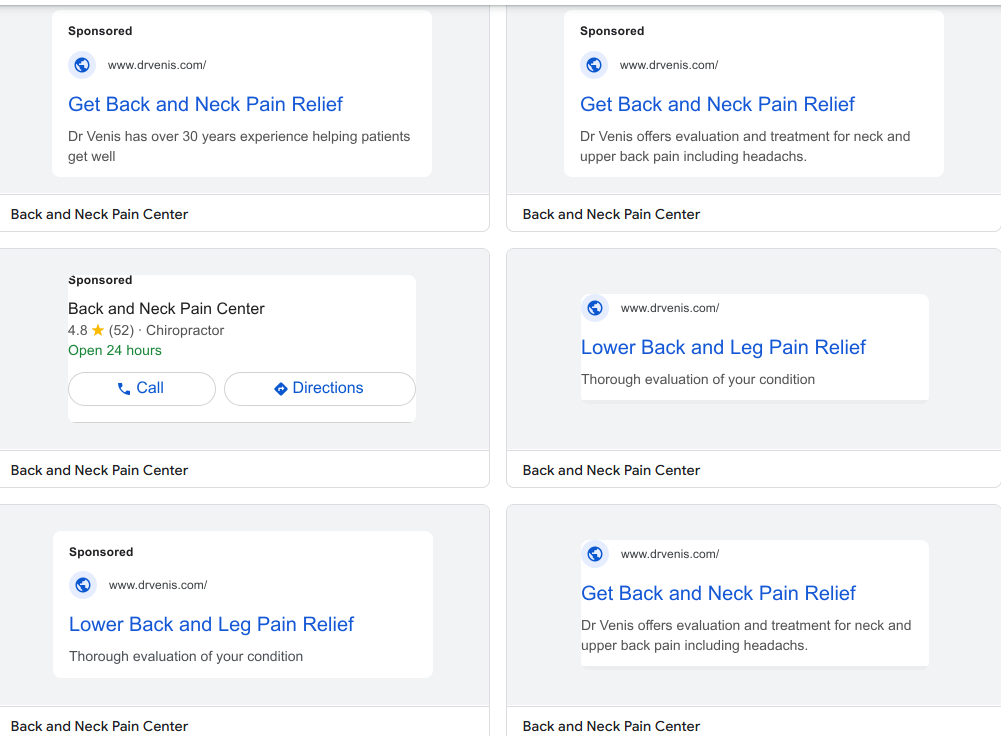Click the yellow star rating icon
The width and height of the screenshot is (1001, 736).
tap(98, 330)
